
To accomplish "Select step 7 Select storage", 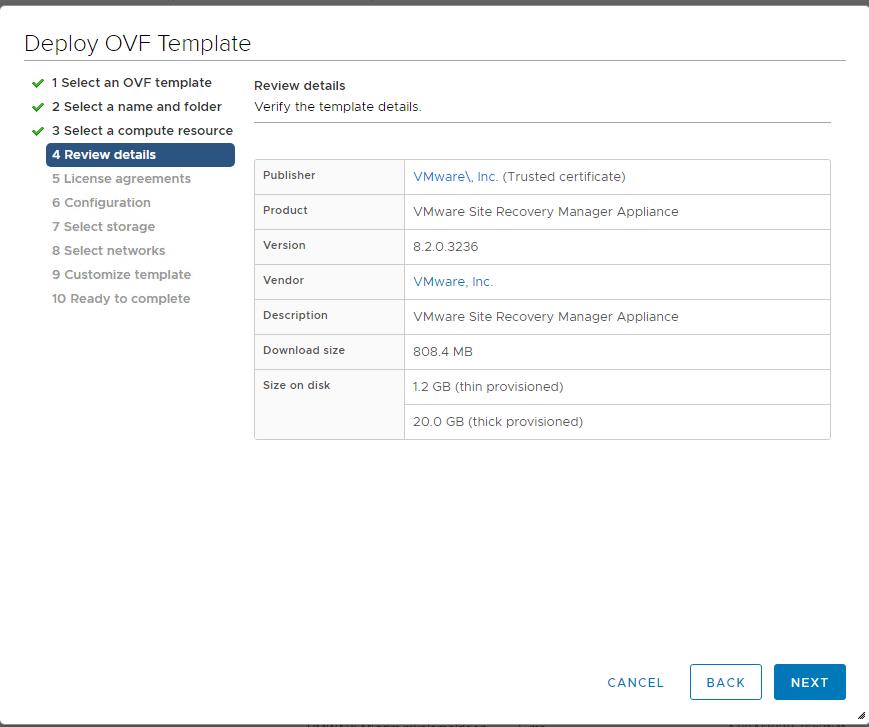I will pos(104,227).
